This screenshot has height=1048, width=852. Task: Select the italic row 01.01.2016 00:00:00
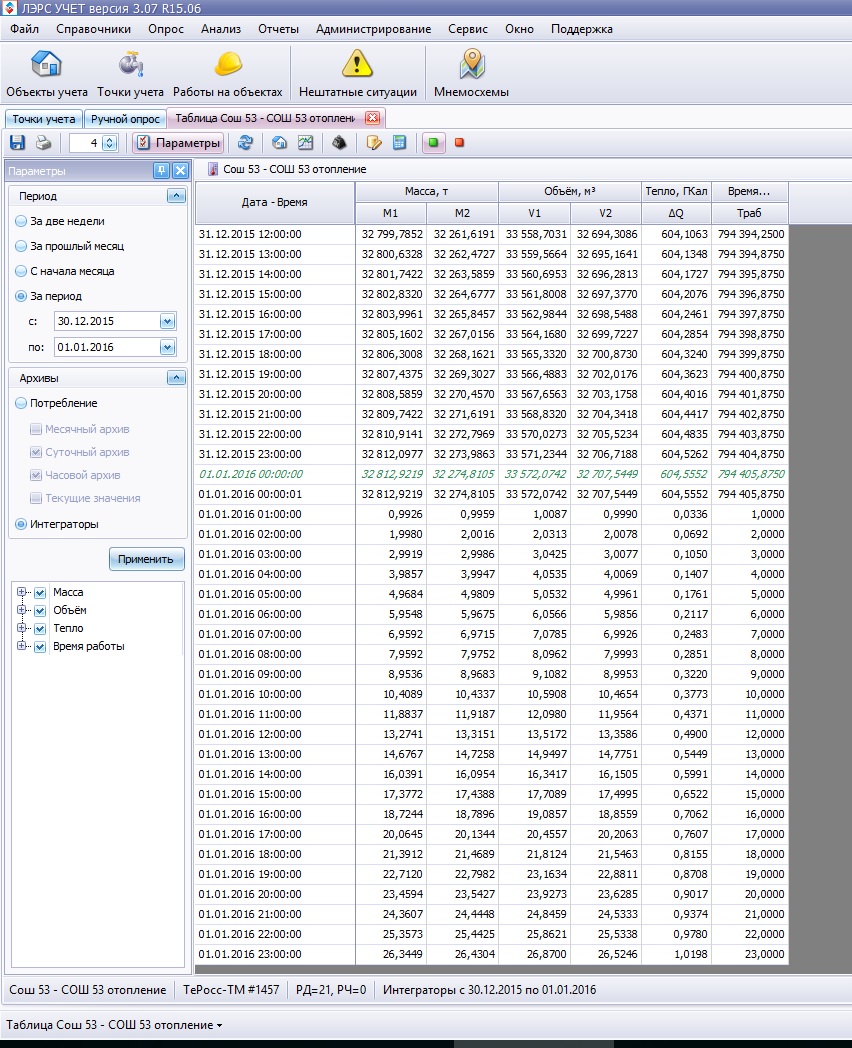[491, 474]
